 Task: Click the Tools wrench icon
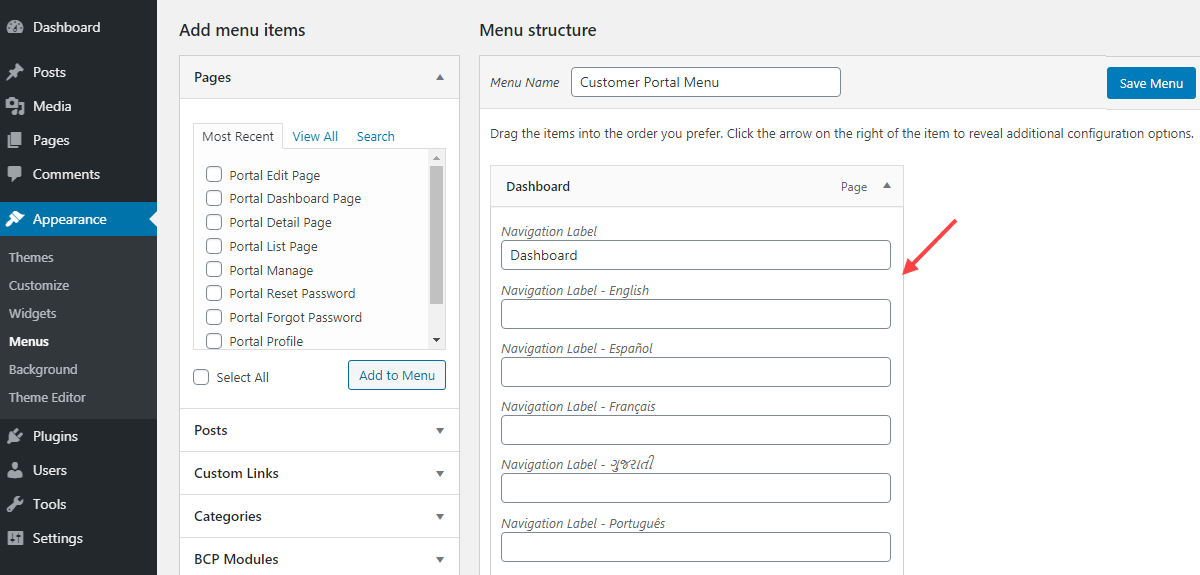tap(15, 505)
